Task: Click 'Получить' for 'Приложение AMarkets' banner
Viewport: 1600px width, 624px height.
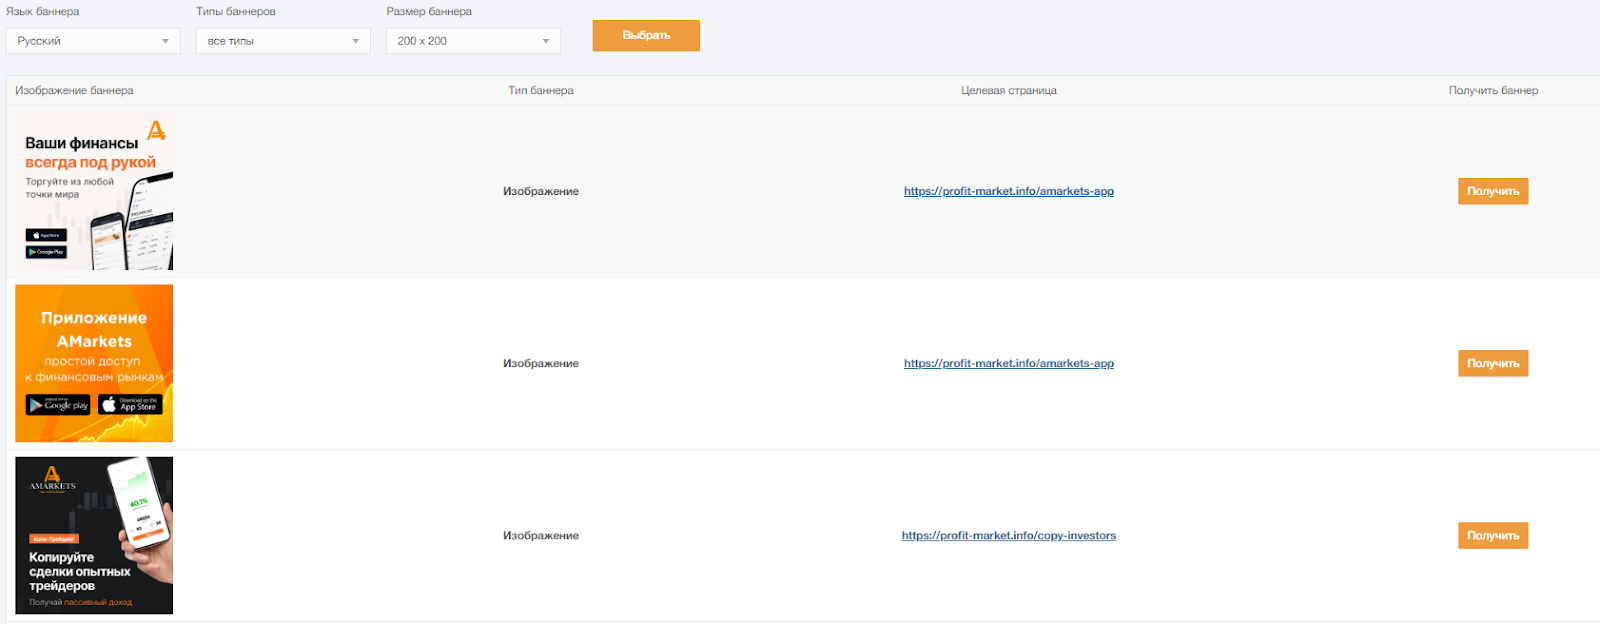Action: click(1493, 363)
